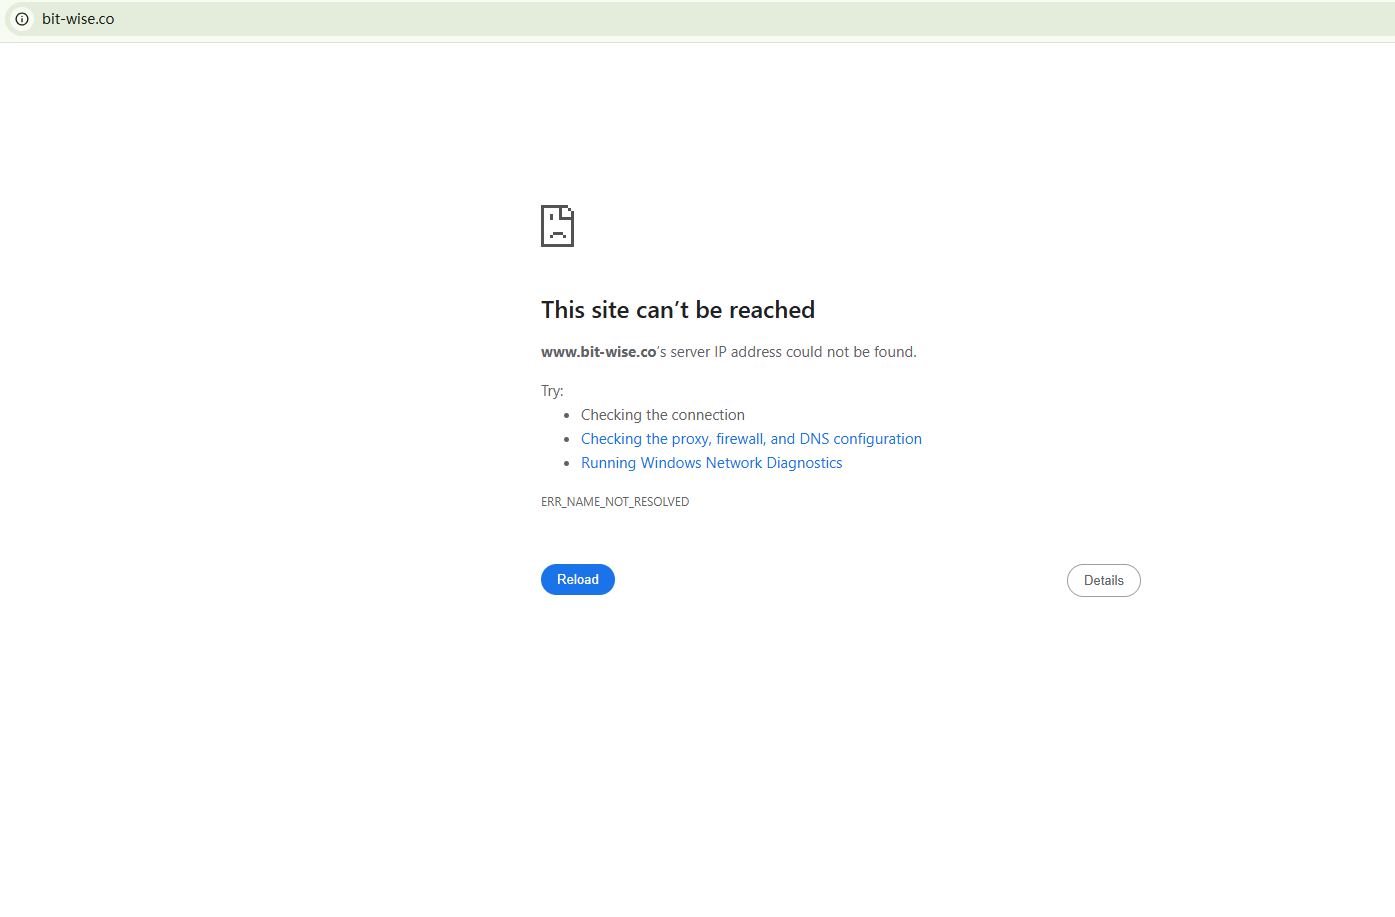Click the ERR_NAME_NOT_RESOLVED error code
Image resolution: width=1395 pixels, height=917 pixels.
615,502
